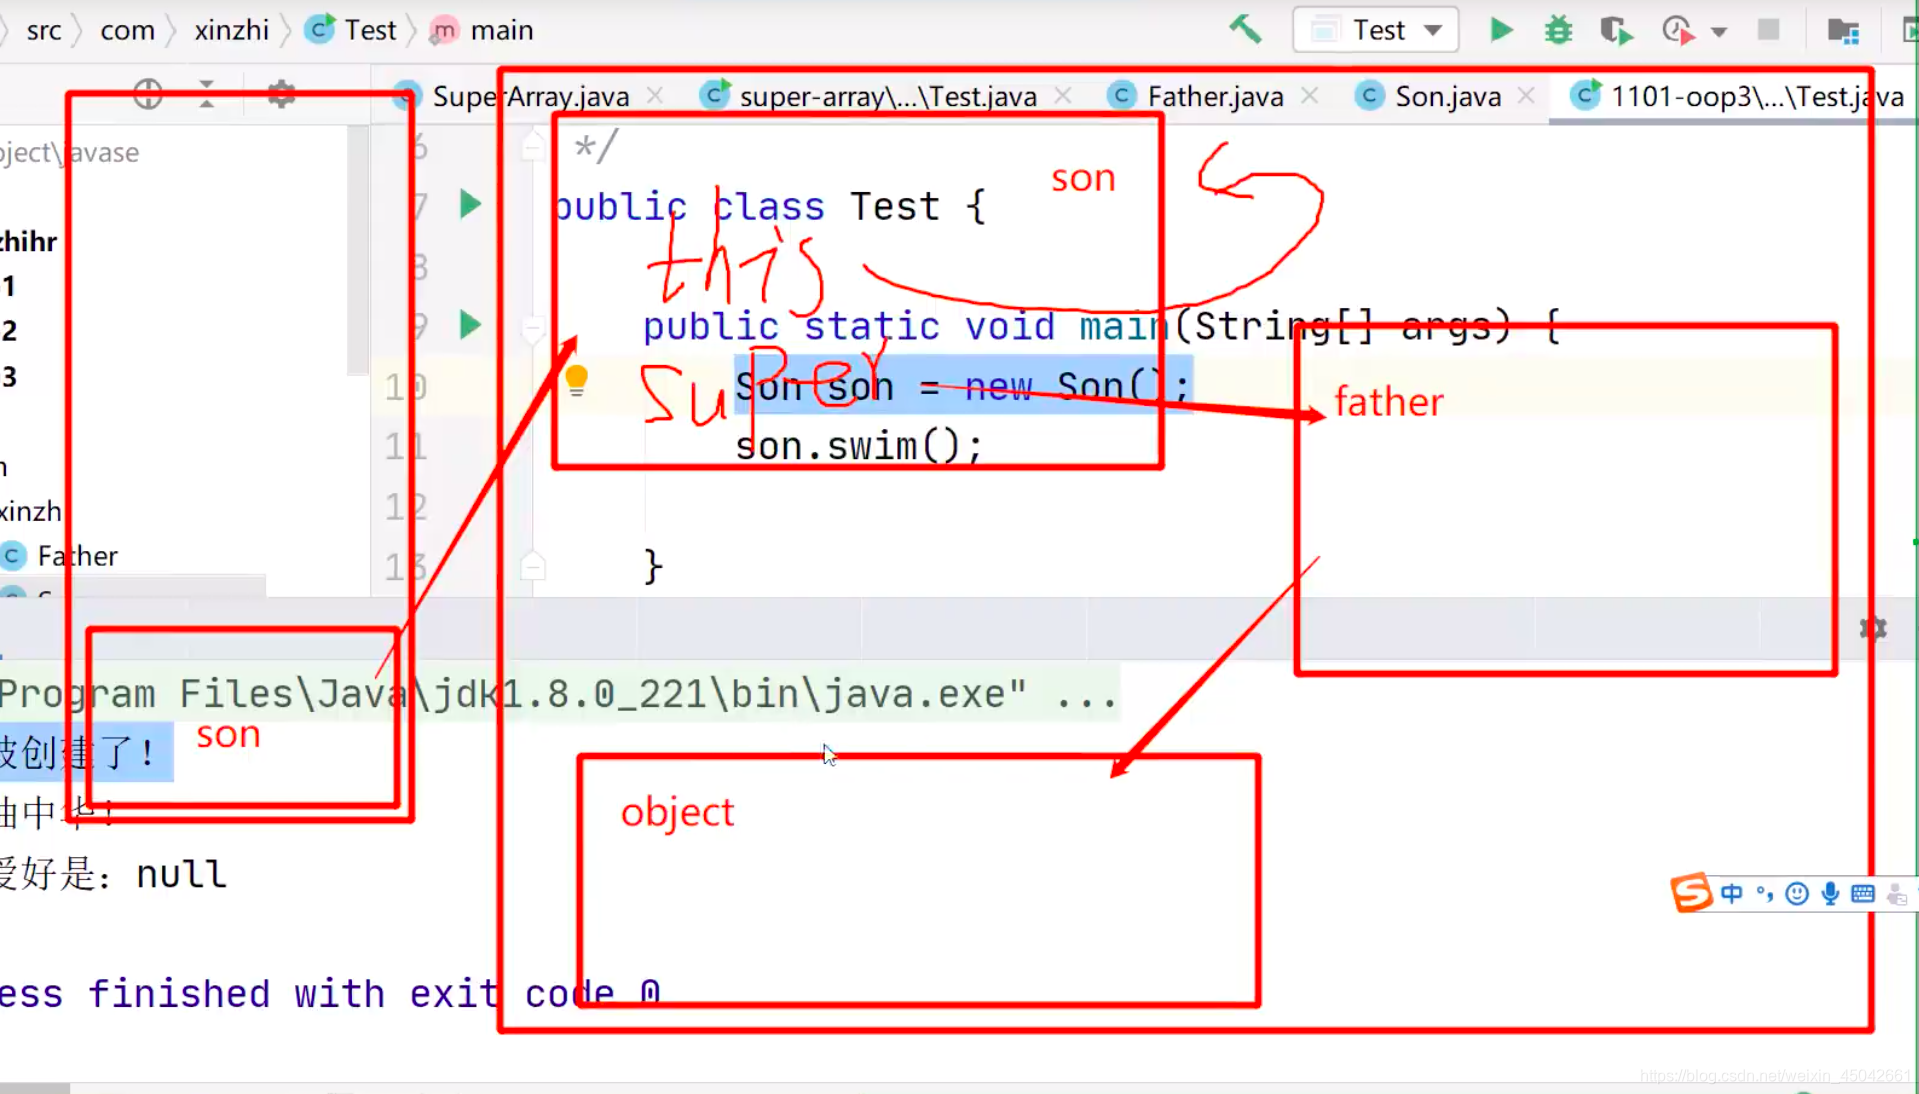Screen dimensions: 1919x1094
Task: Click the profiler run icon
Action: click(x=1679, y=30)
